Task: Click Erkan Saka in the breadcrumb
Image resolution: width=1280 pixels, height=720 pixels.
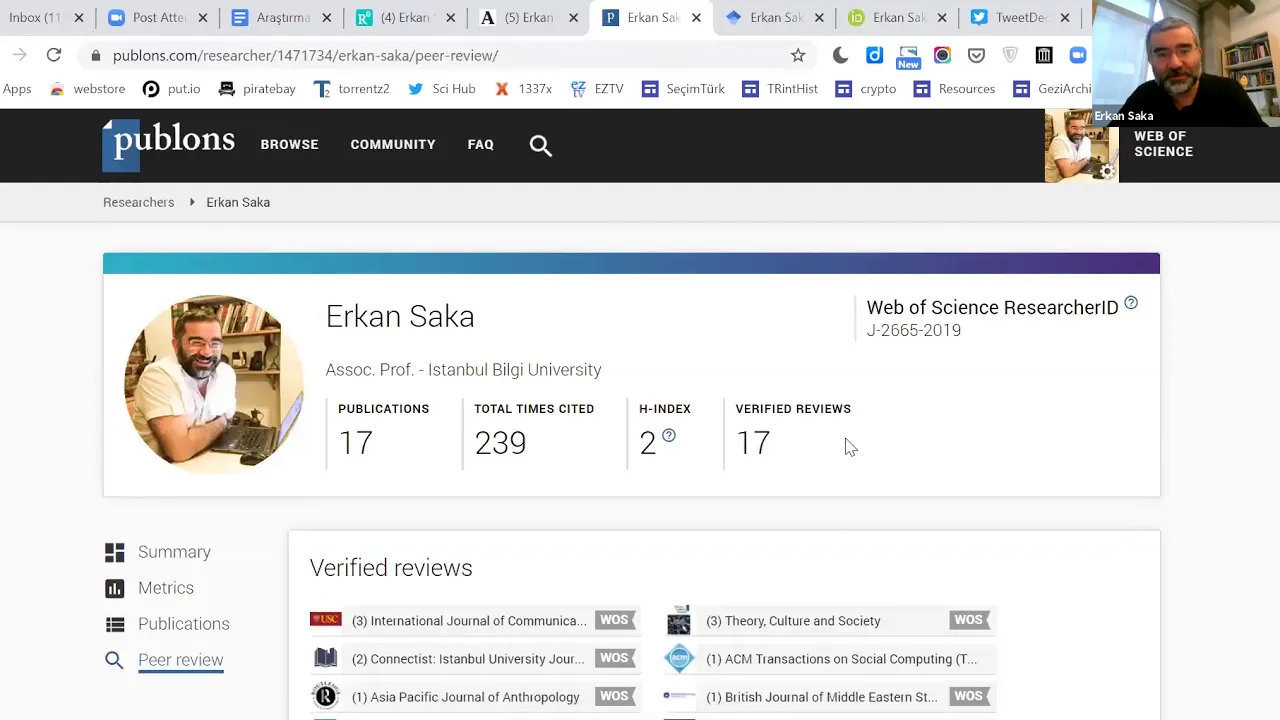Action: pyautogui.click(x=238, y=202)
